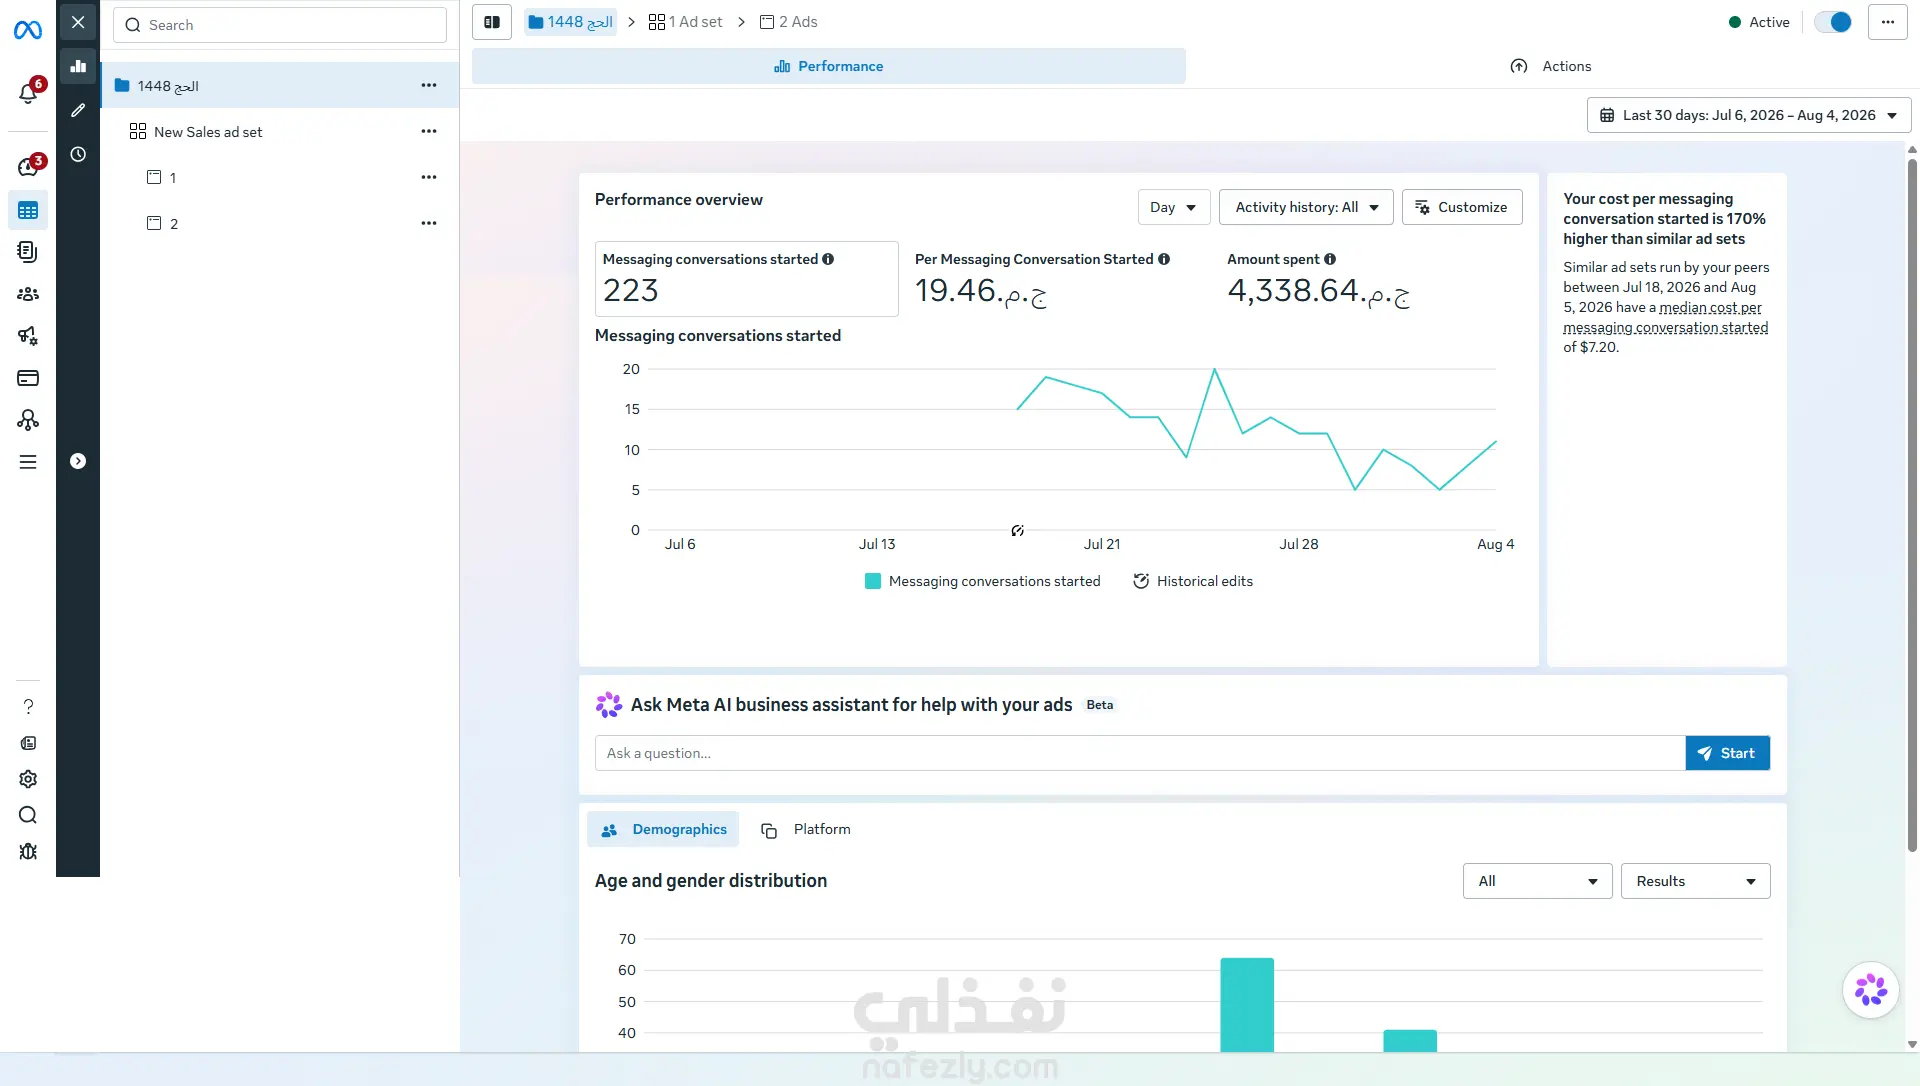The height and width of the screenshot is (1086, 1920).
Task: Click the الحج 1448 campaign breadcrumb
Action: [x=571, y=22]
